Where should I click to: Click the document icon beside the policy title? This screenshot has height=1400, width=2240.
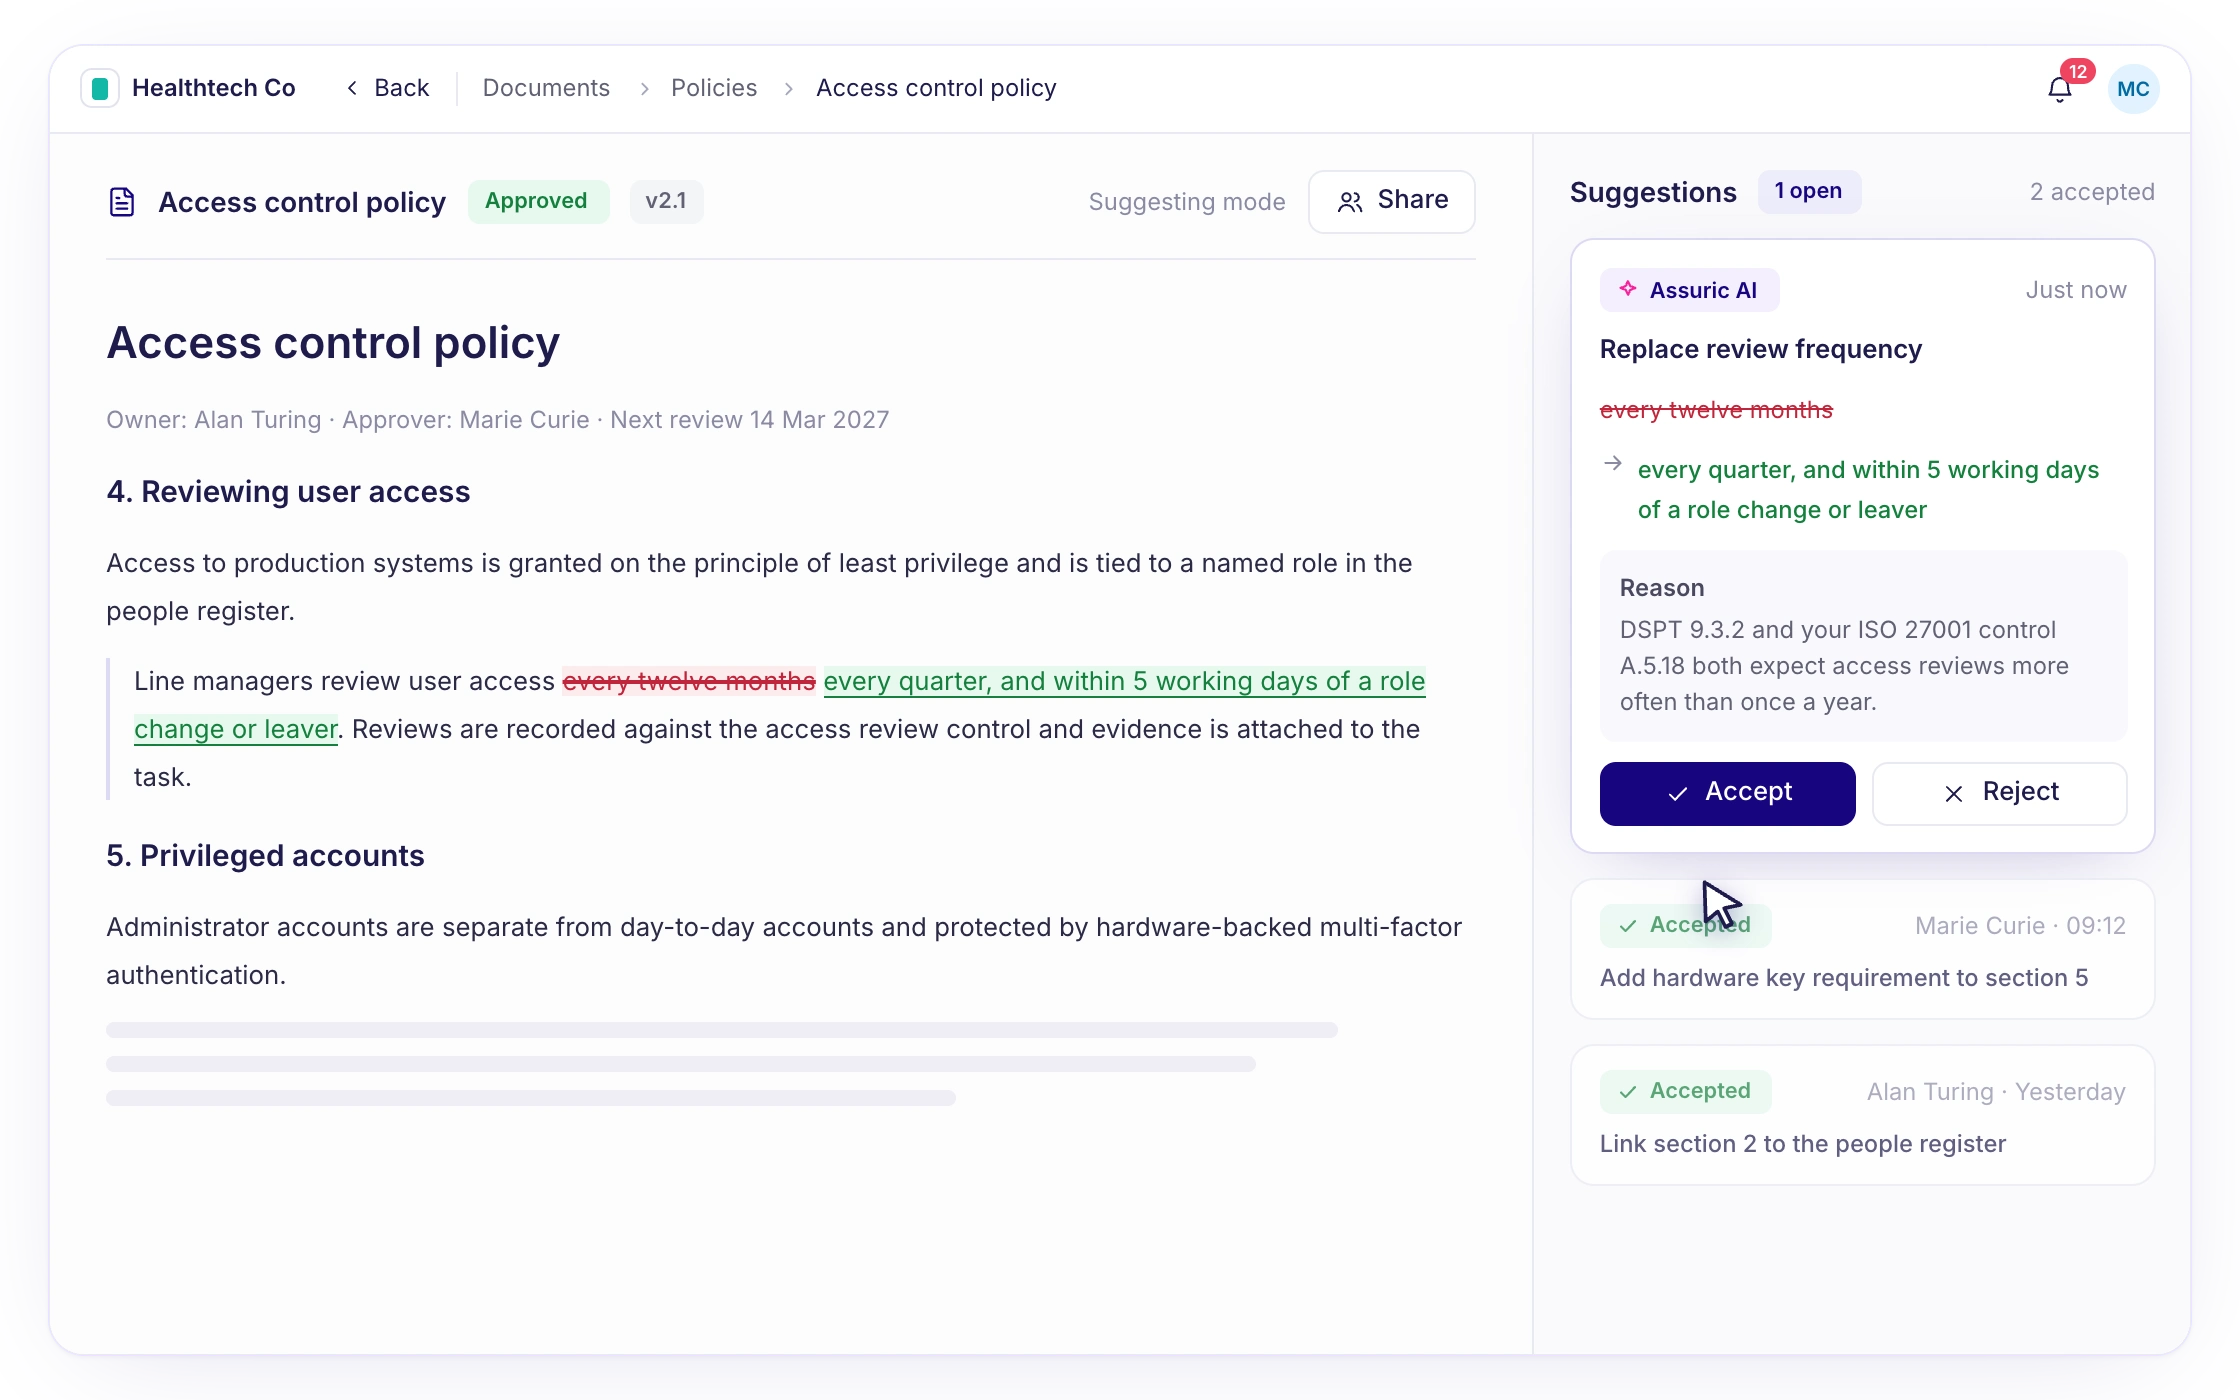[x=122, y=202]
